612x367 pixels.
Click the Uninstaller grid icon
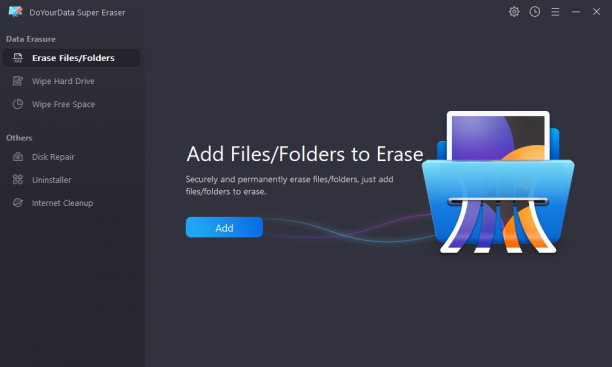(x=18, y=180)
